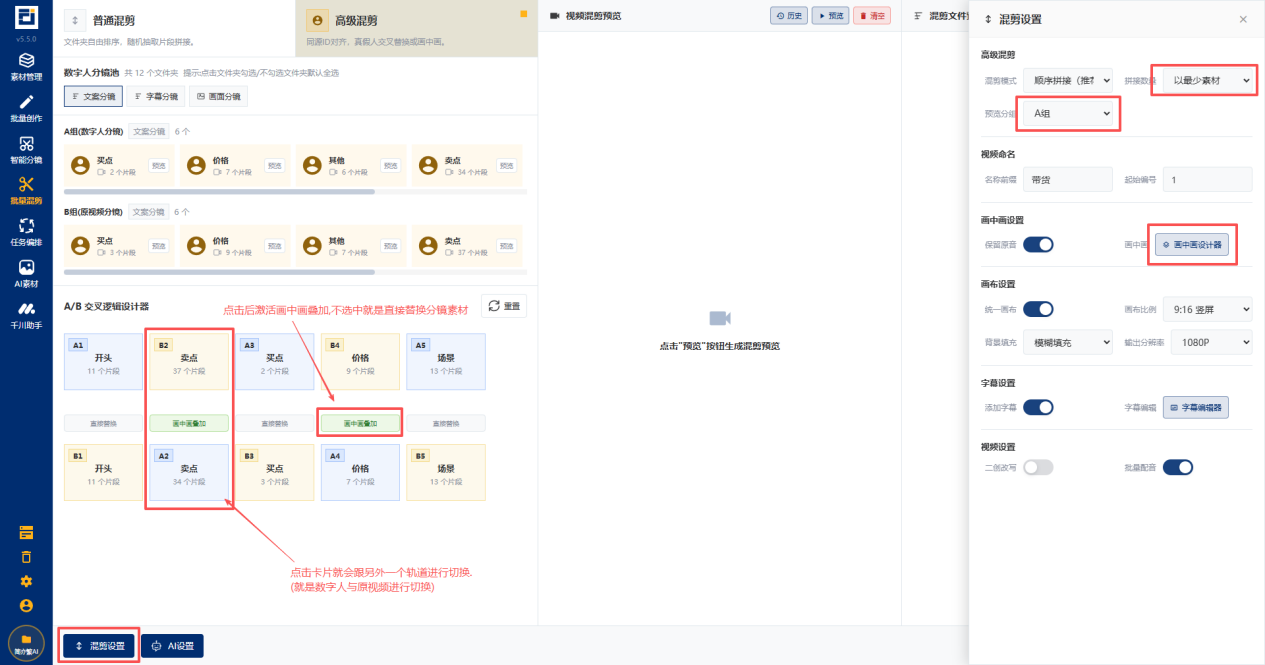
Task: Click the AI设置 bottom button
Action: (172, 646)
